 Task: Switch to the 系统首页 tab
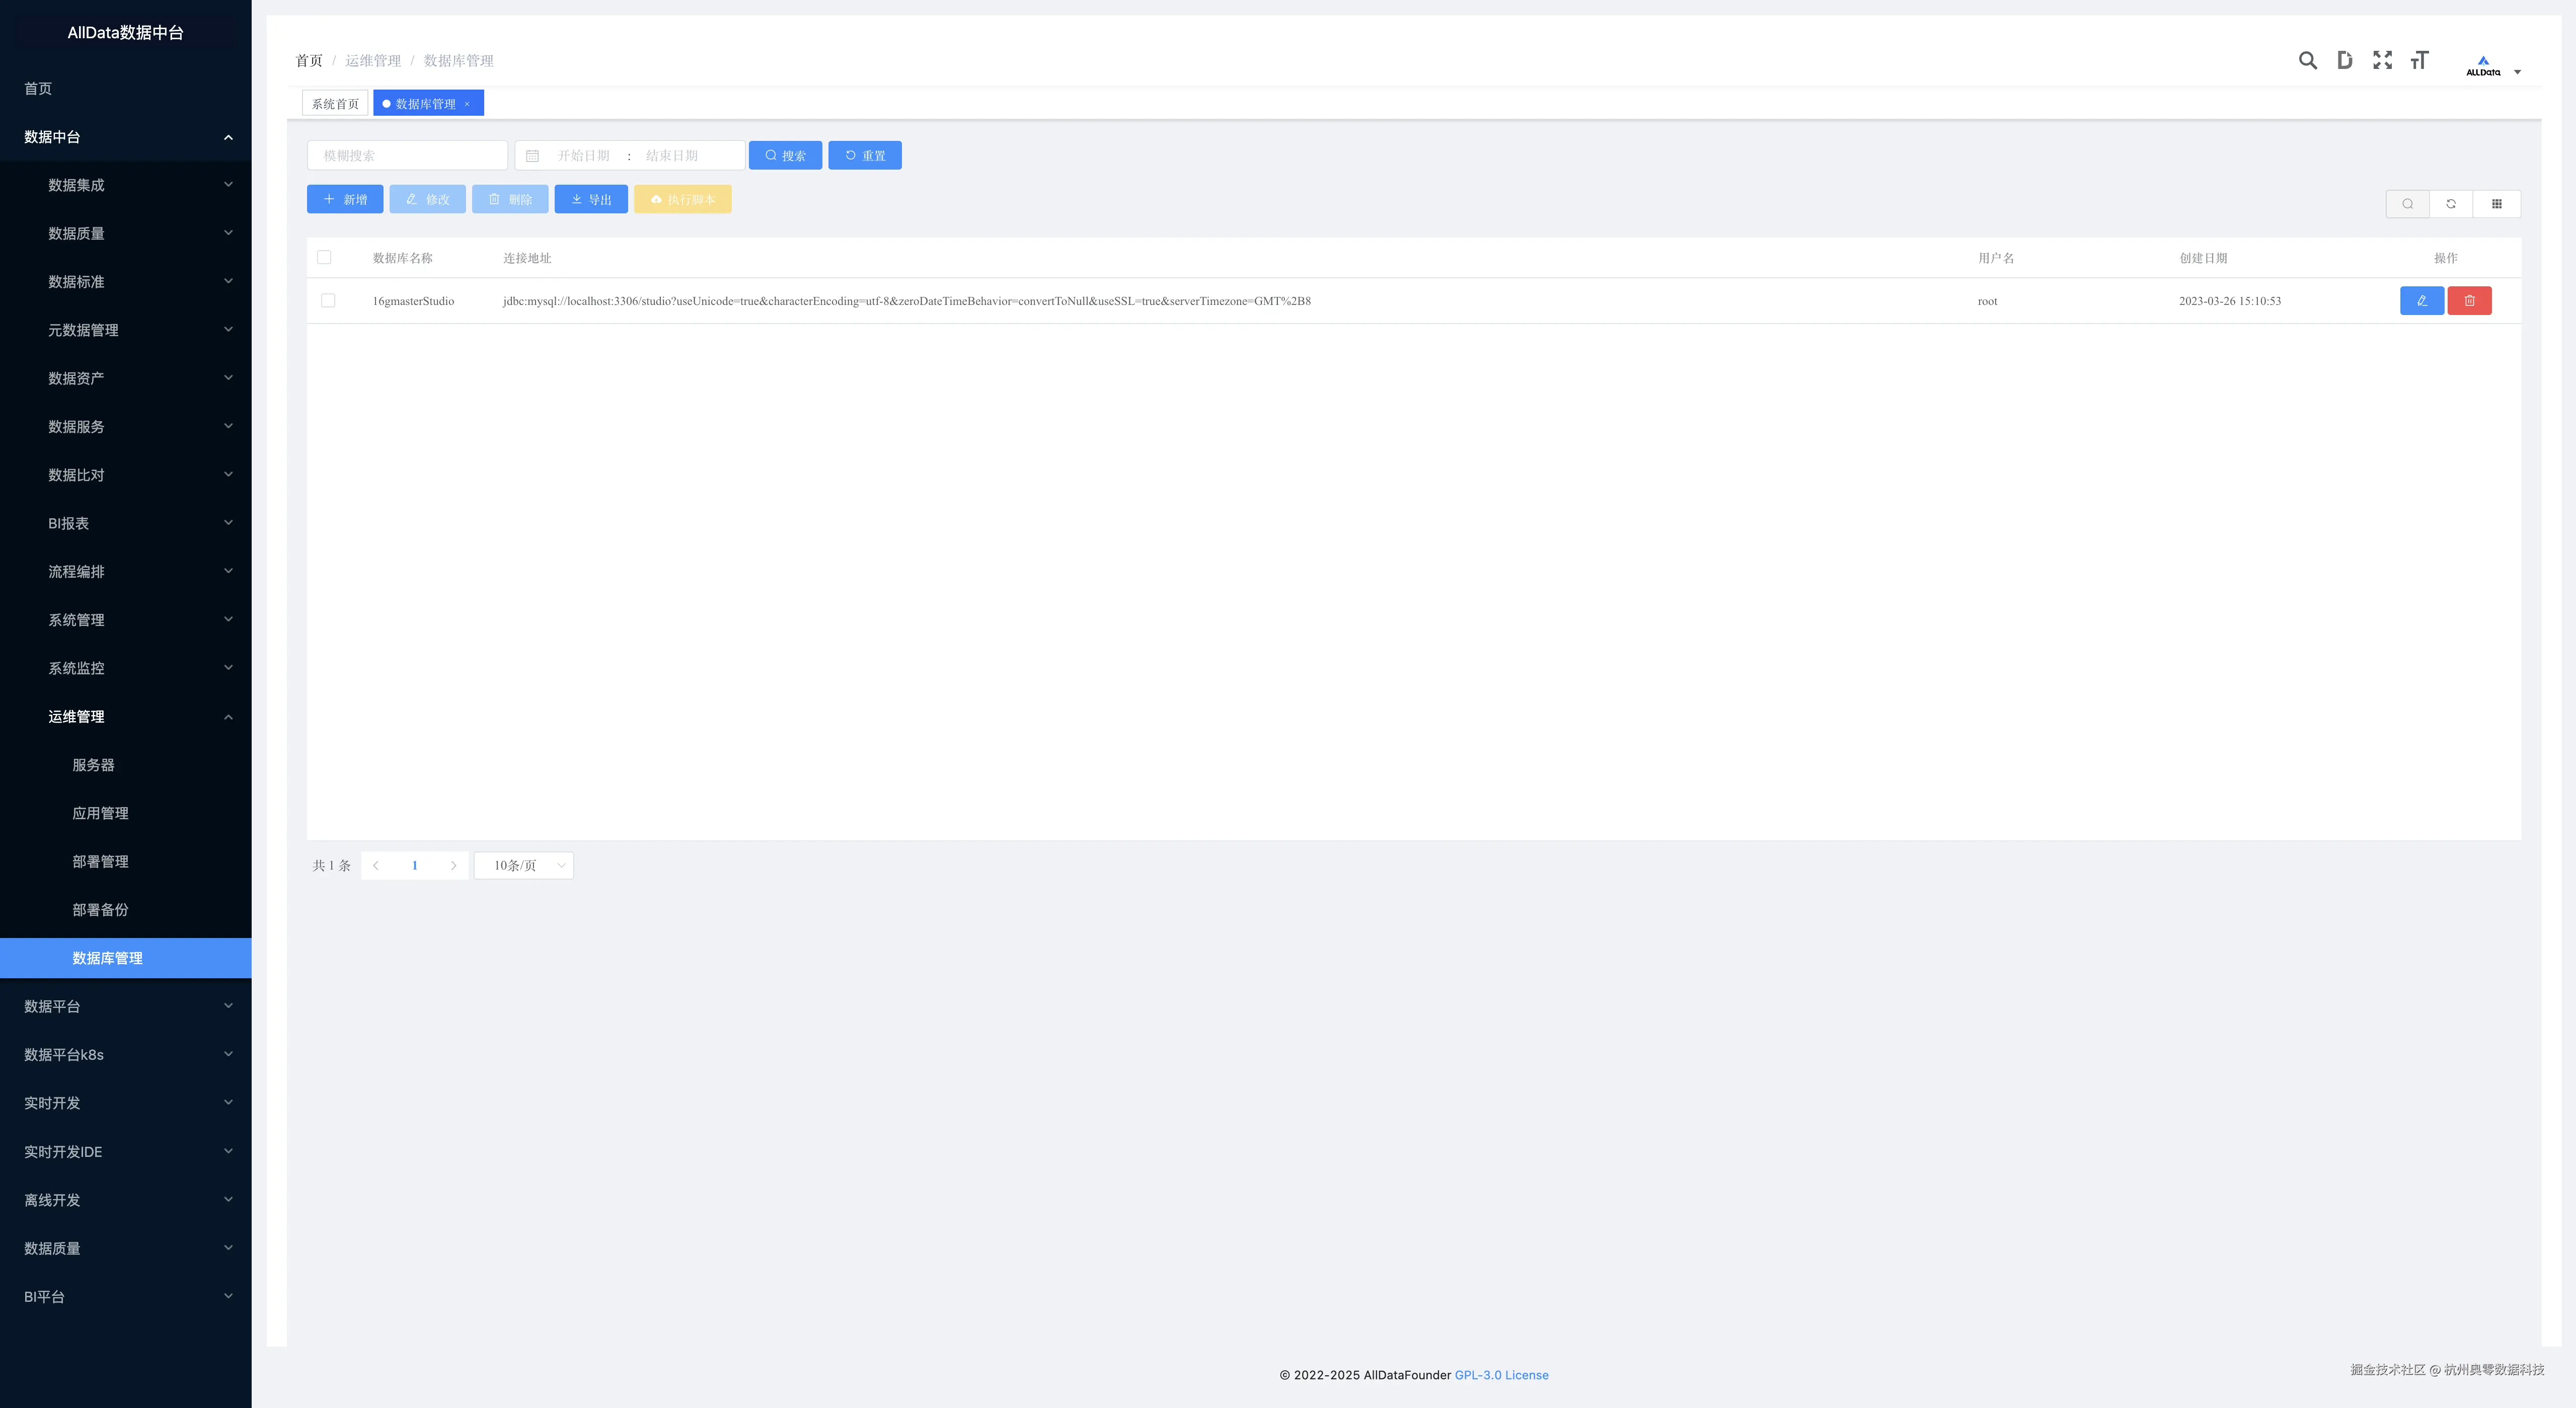tap(335, 104)
